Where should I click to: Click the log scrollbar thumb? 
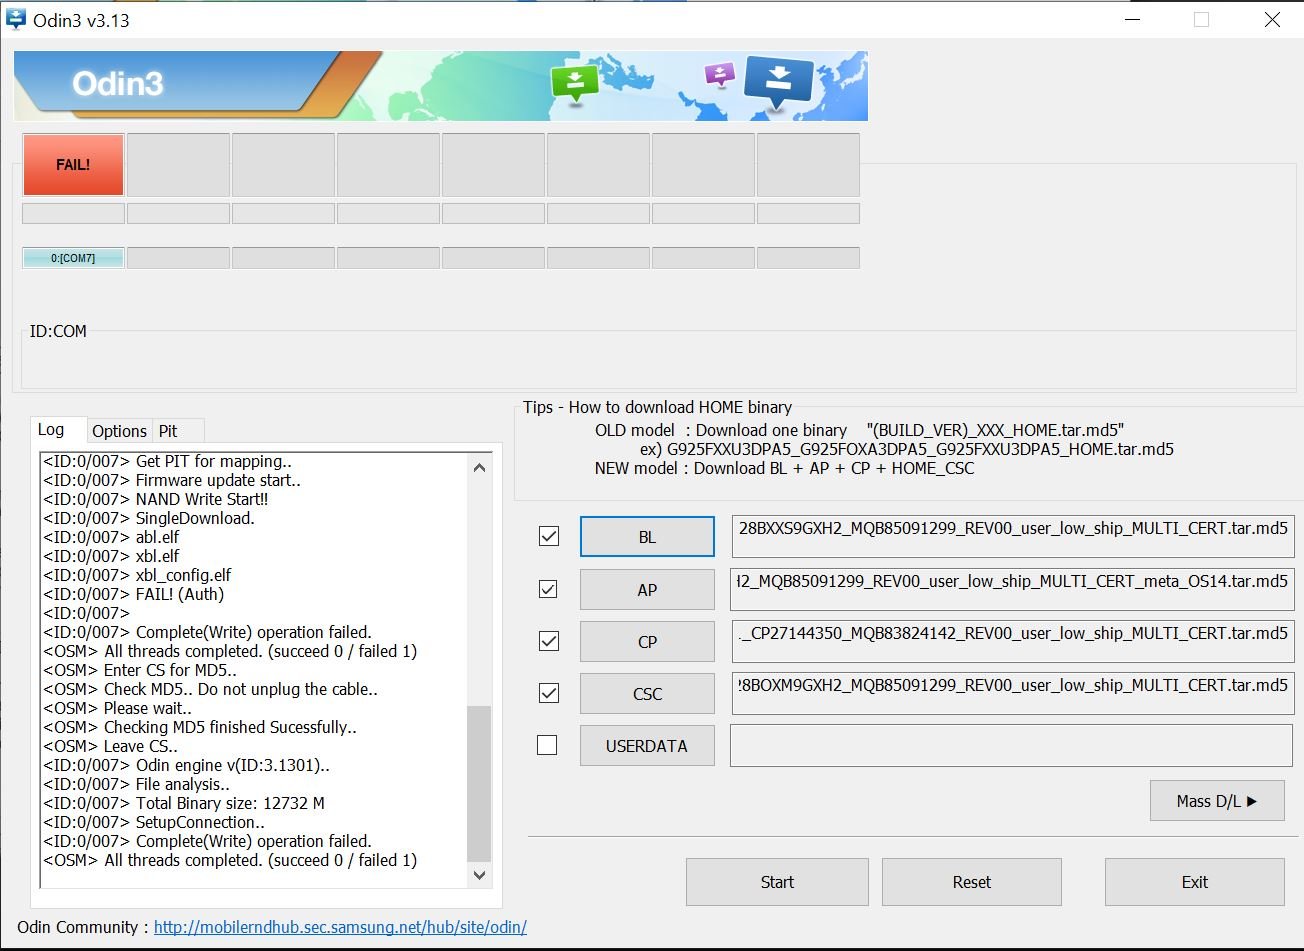coord(479,783)
